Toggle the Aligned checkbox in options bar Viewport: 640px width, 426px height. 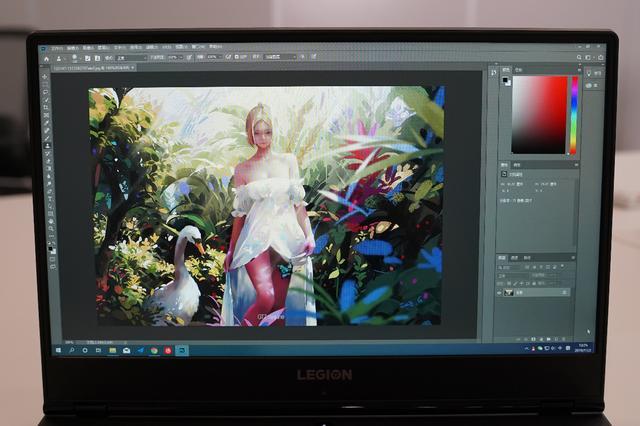(x=237, y=57)
